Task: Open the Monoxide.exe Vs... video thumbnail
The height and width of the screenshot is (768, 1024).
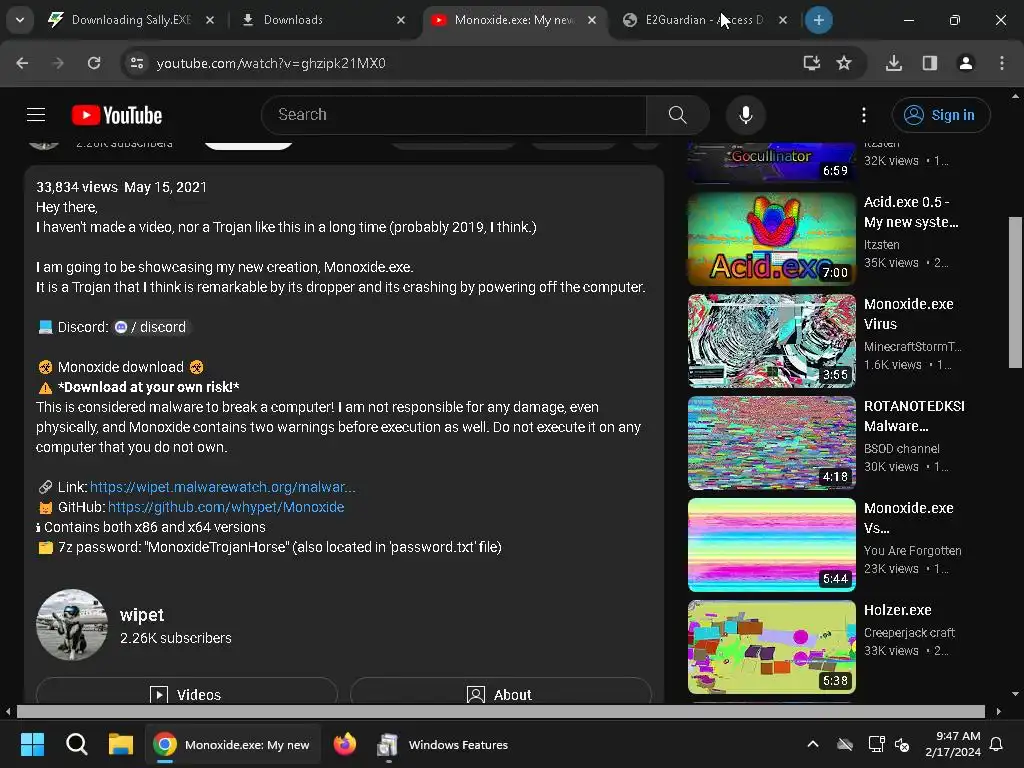Action: pos(772,545)
